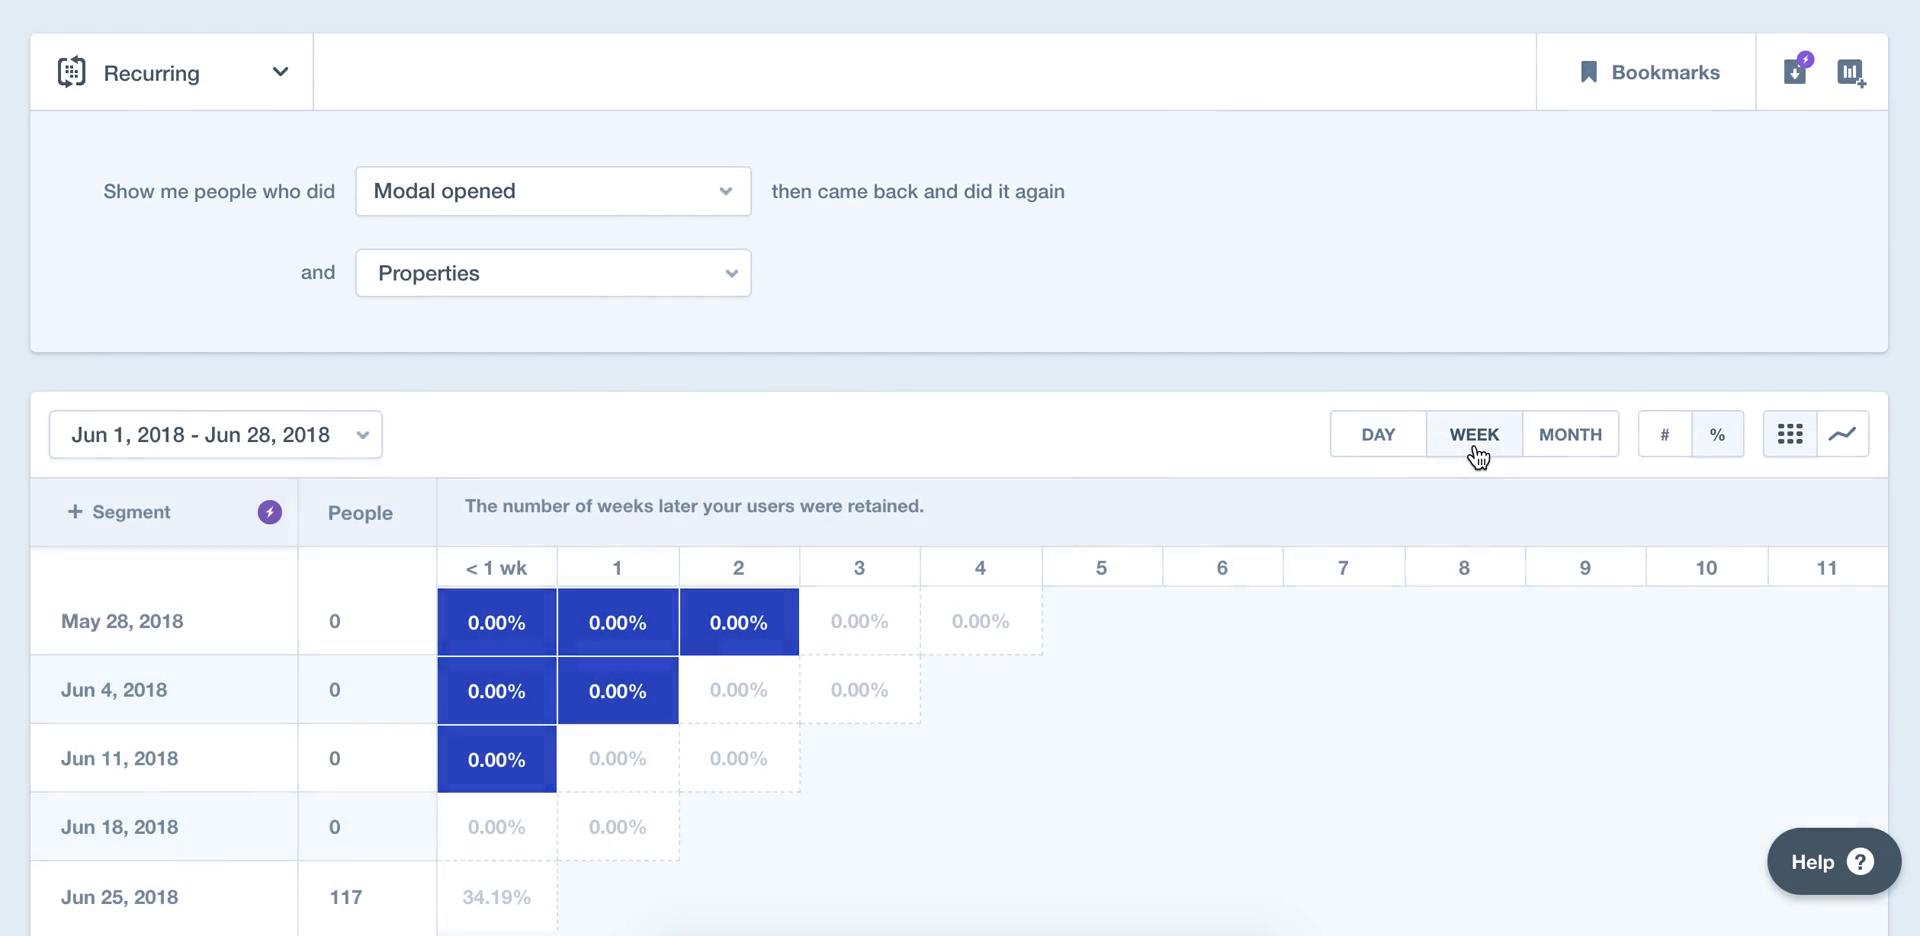Viewport: 1920px width, 936px height.
Task: Expand the Properties dropdown
Action: (x=553, y=273)
